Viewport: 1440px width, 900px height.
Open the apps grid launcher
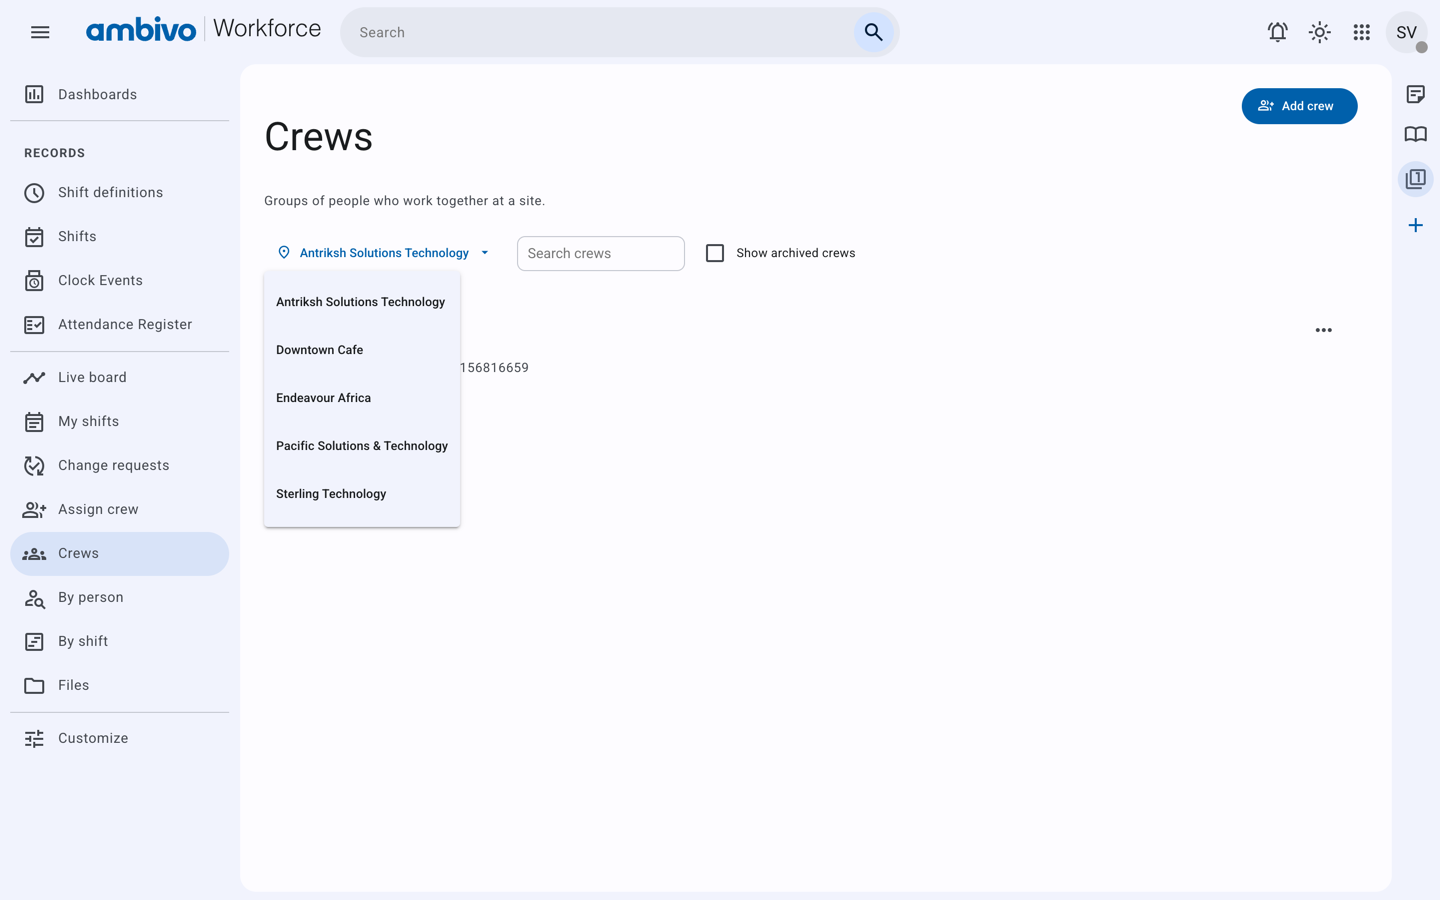click(x=1361, y=32)
